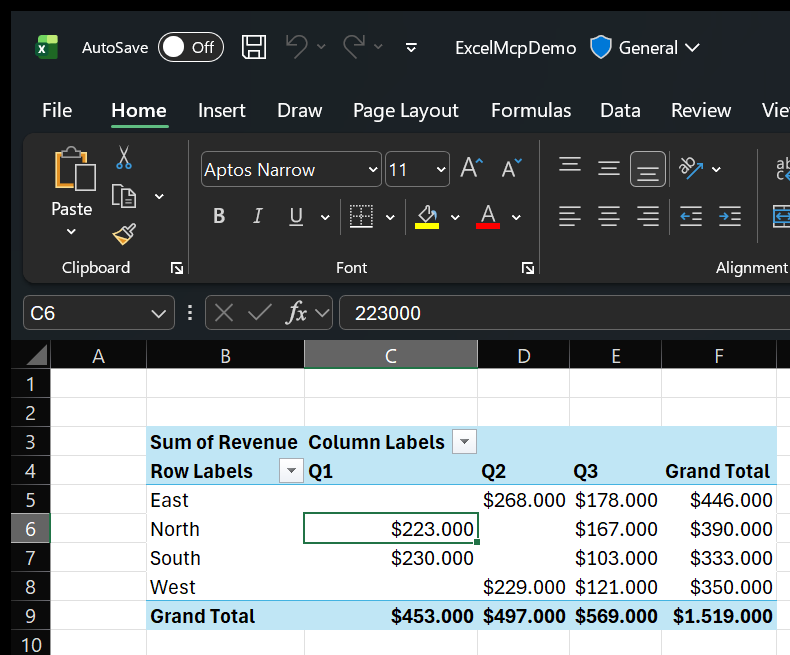
Task: Open the Name Box dropdown arrow
Action: (x=159, y=313)
